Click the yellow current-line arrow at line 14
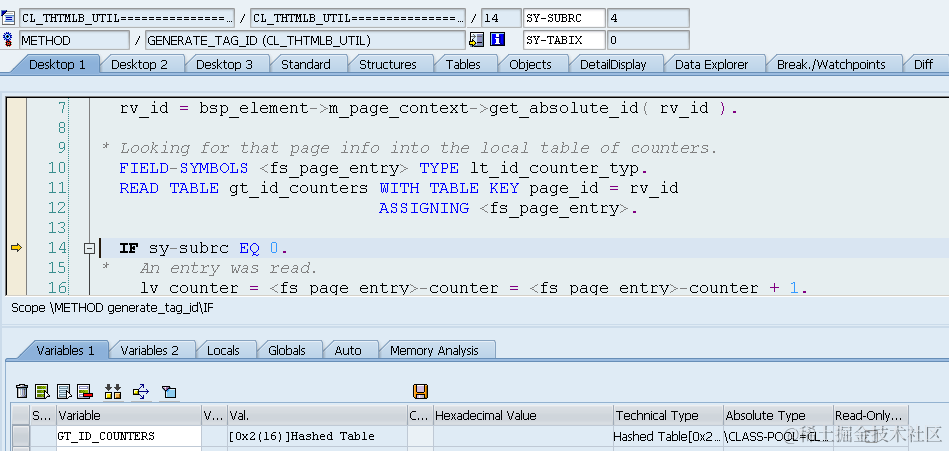949x451 pixels. (x=16, y=248)
